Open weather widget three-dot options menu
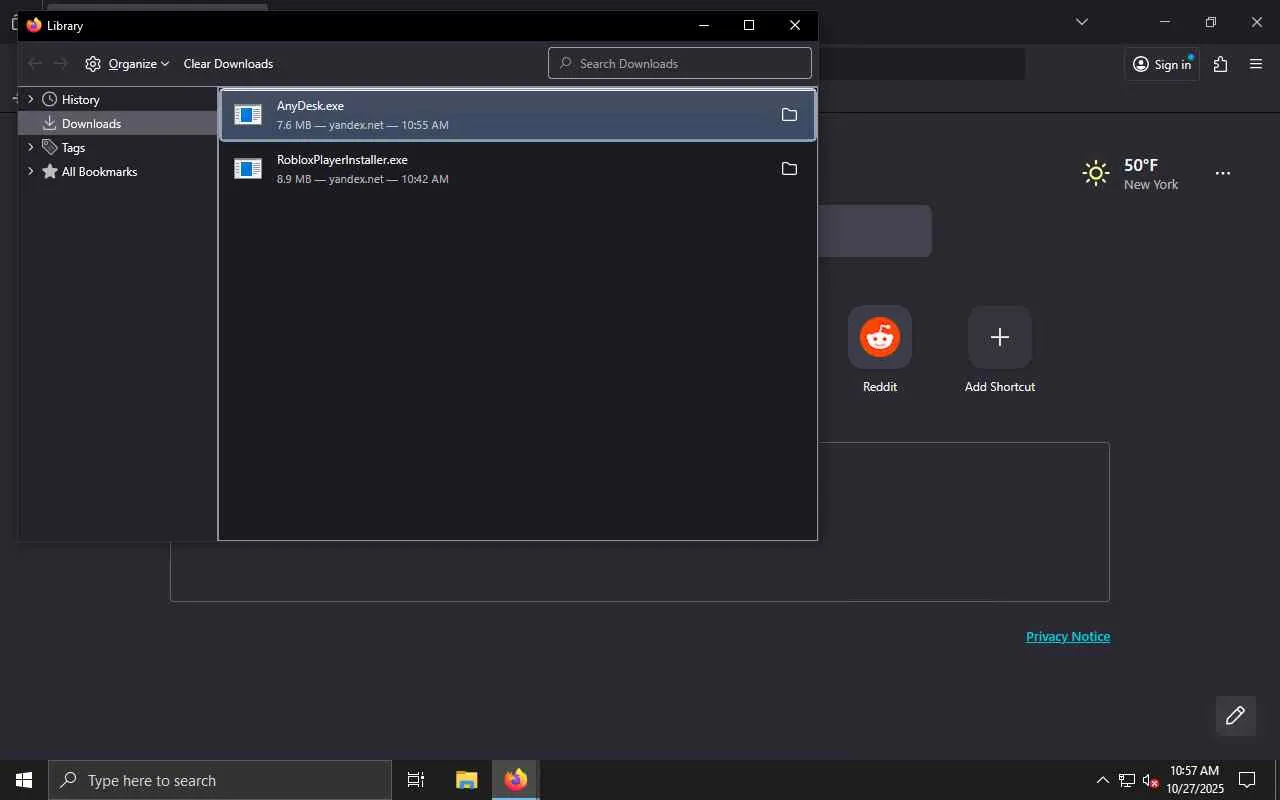This screenshot has width=1280, height=800. tap(1222, 173)
